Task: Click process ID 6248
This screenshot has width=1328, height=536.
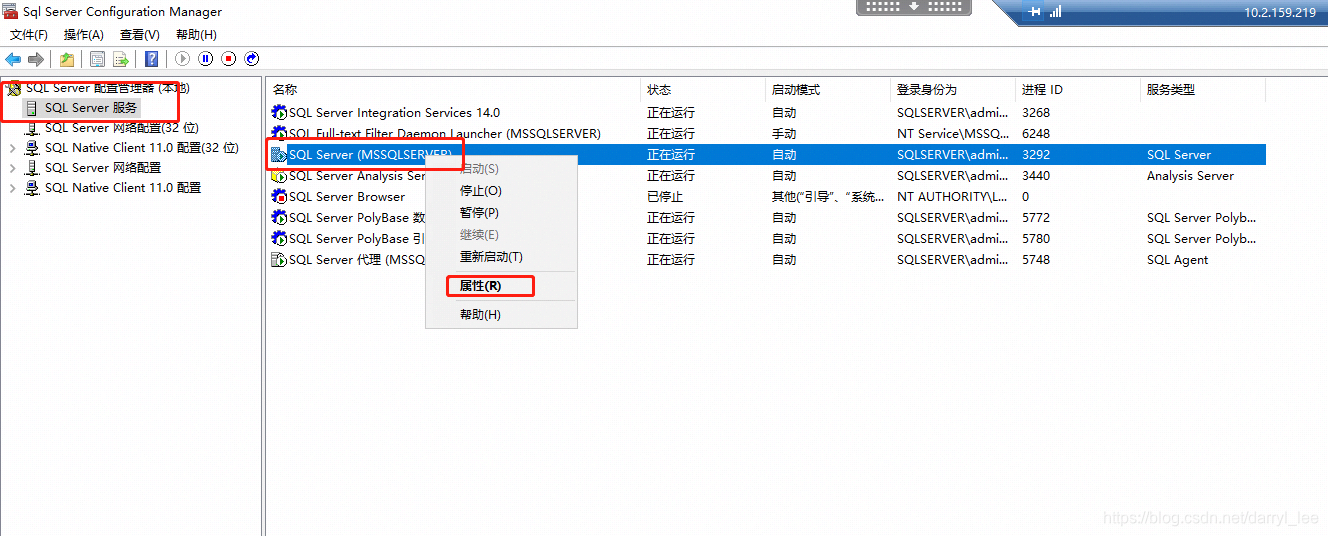Action: pos(1037,134)
